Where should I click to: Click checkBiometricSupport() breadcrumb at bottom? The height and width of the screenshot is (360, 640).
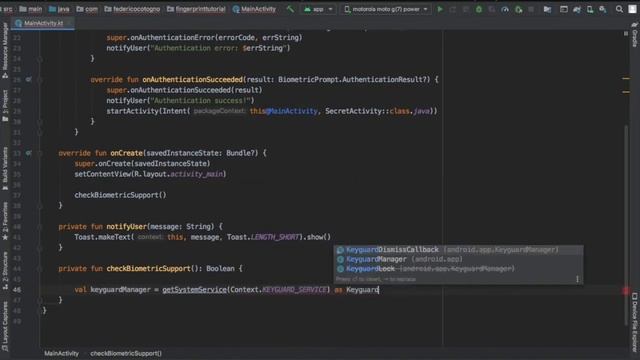pyautogui.click(x=126, y=353)
